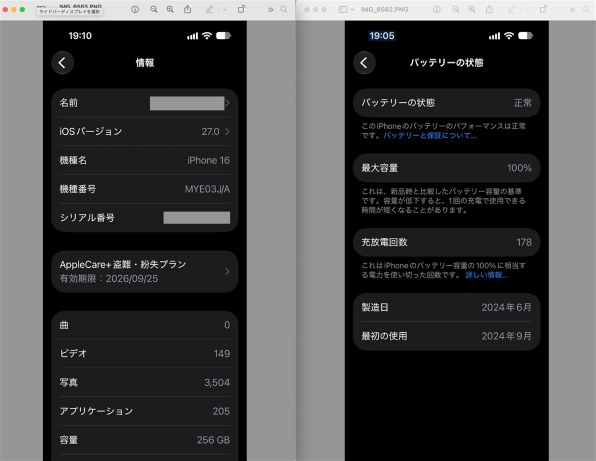Screen dimensions: 596x461
Task: Click the 19:05 clock in right screenshot
Action: 382,36
